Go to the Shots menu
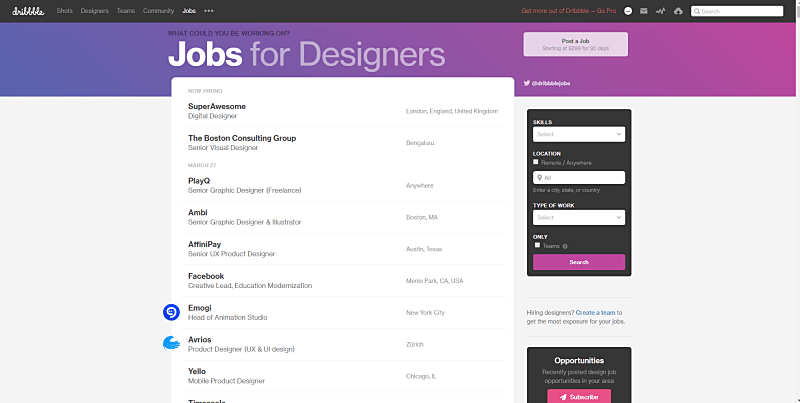This screenshot has height=403, width=800. click(64, 11)
